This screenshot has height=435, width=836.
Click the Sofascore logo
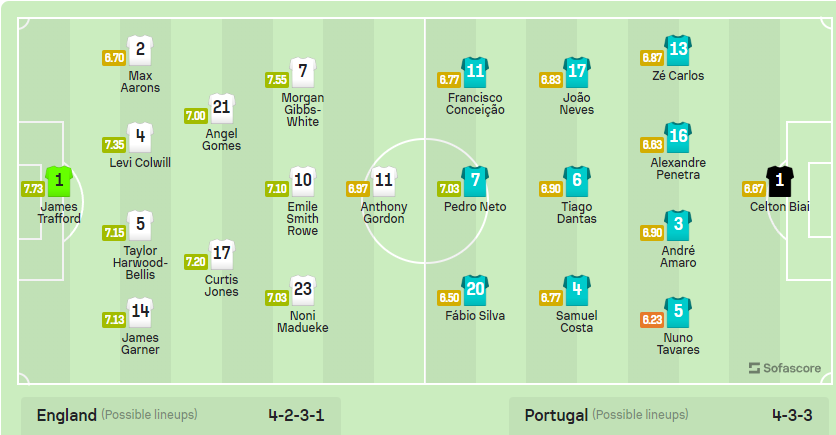coord(785,368)
